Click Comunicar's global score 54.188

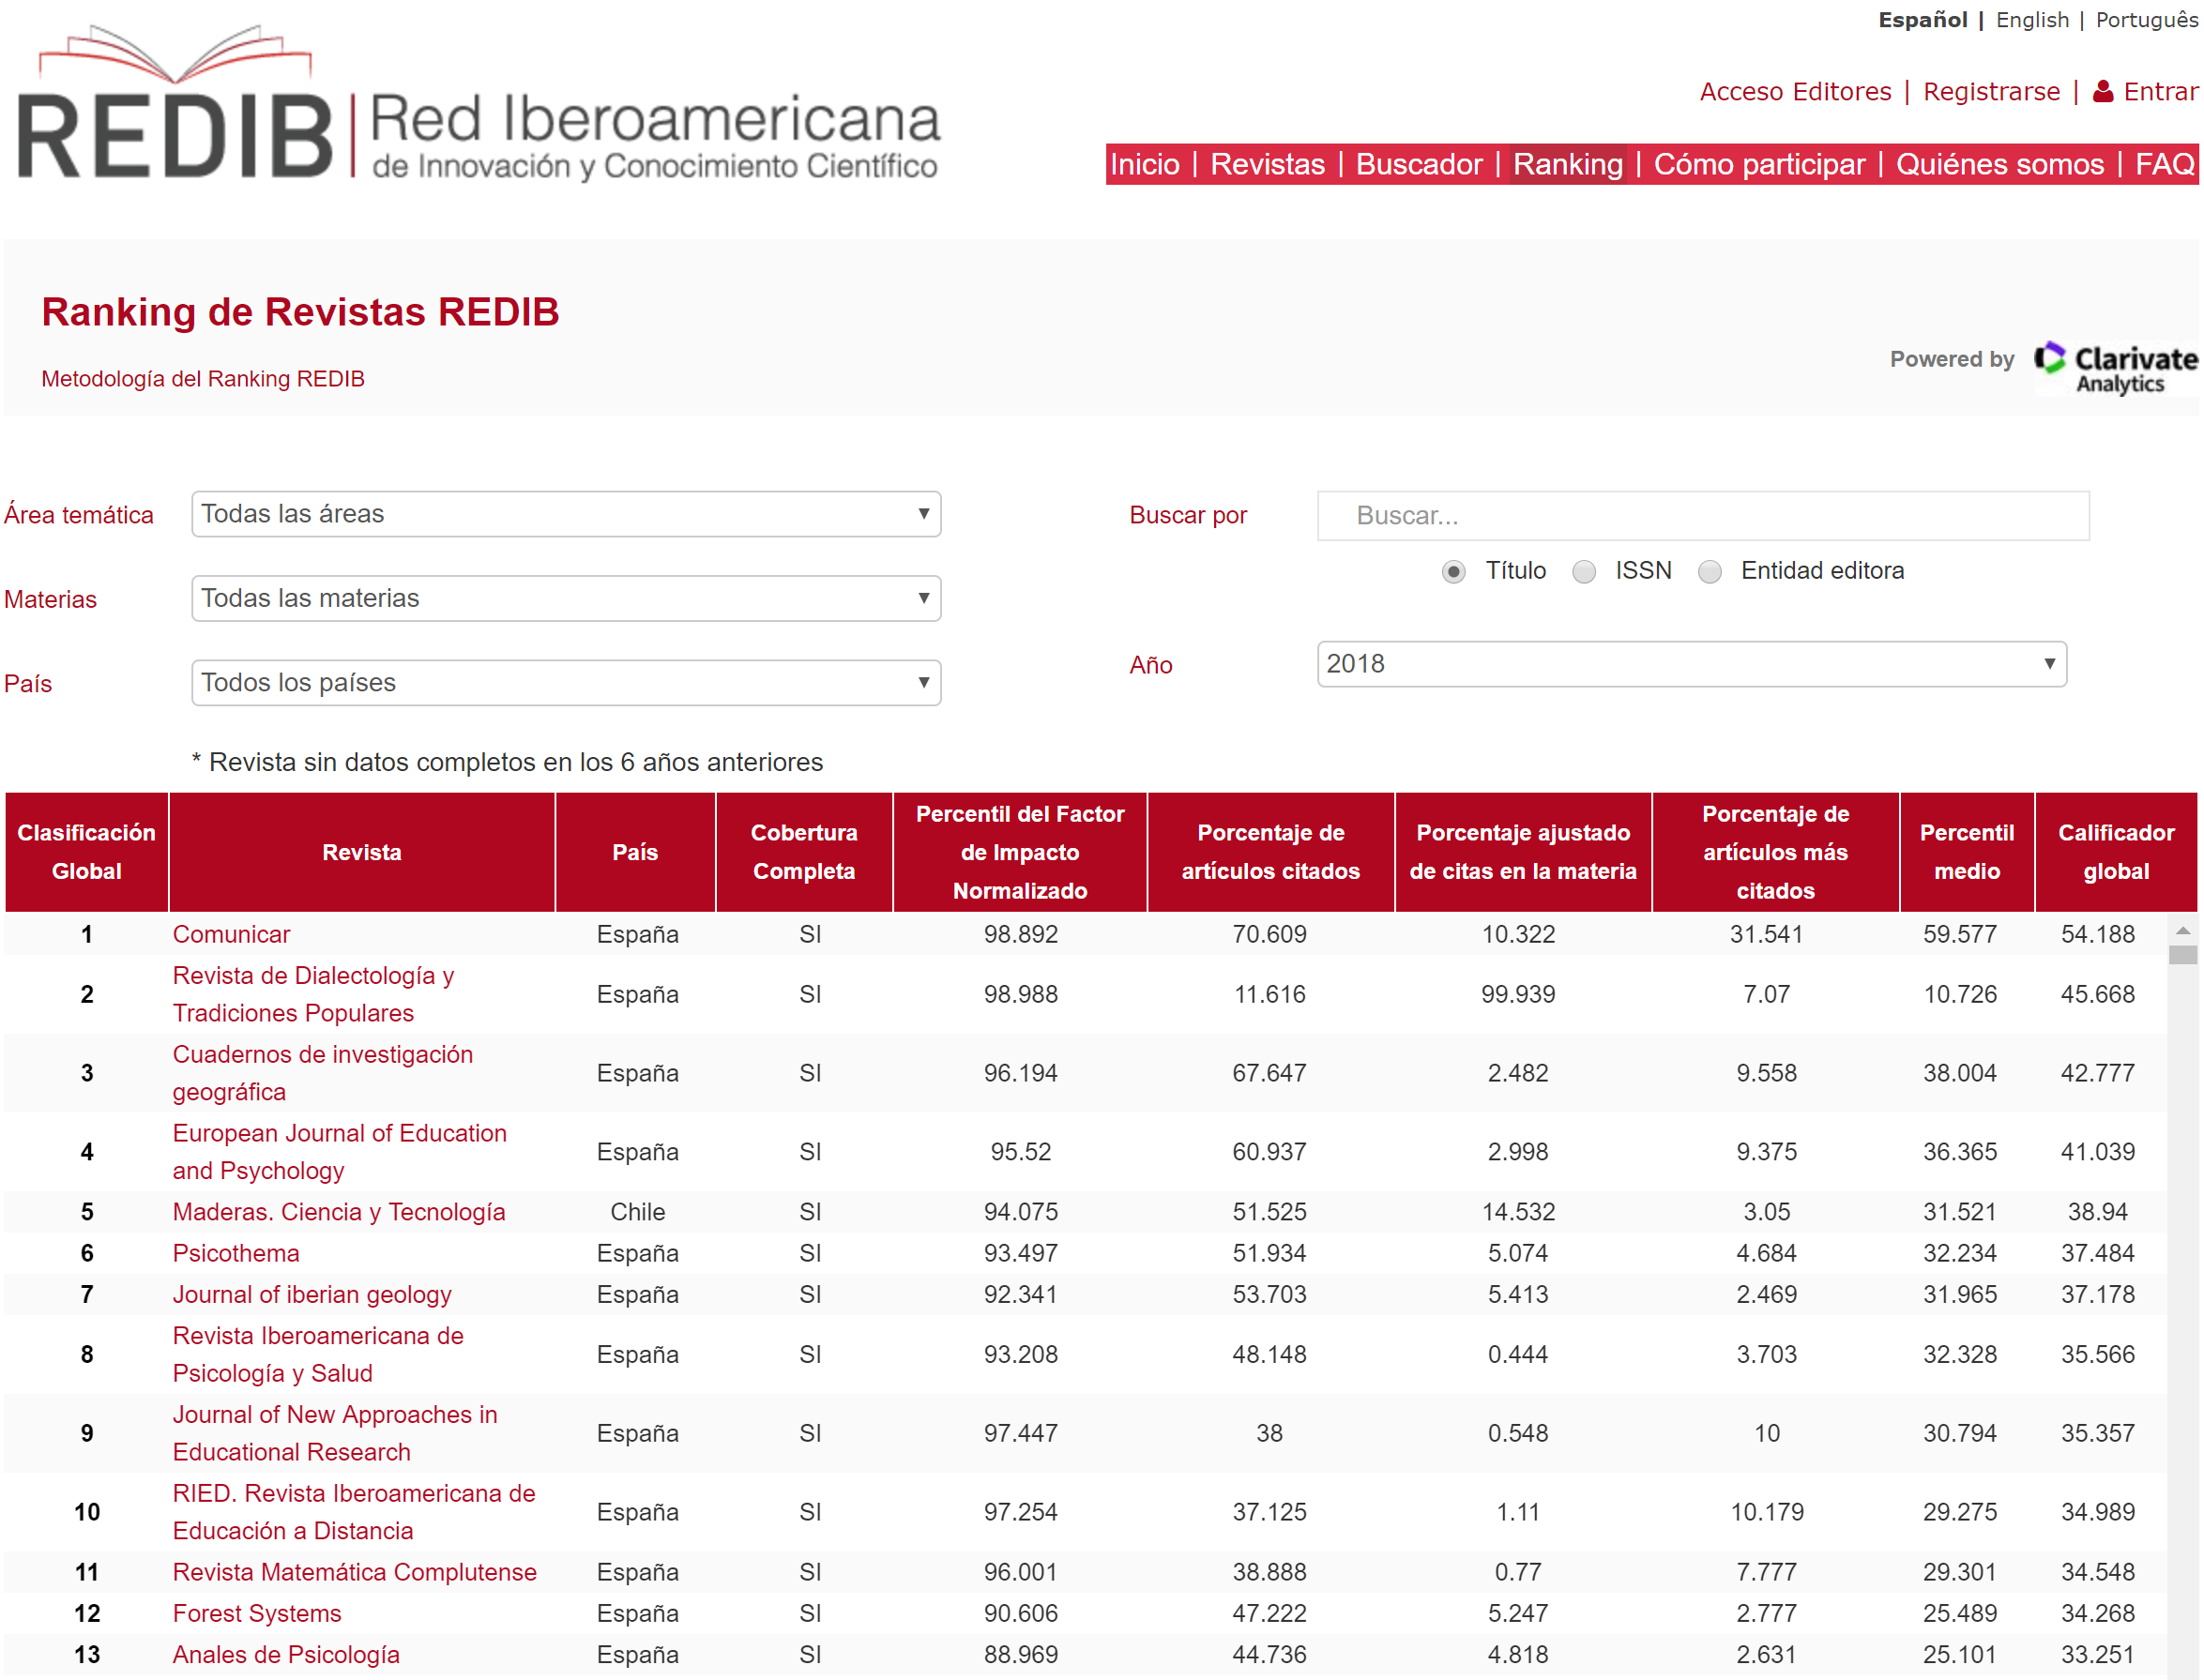pos(2097,934)
